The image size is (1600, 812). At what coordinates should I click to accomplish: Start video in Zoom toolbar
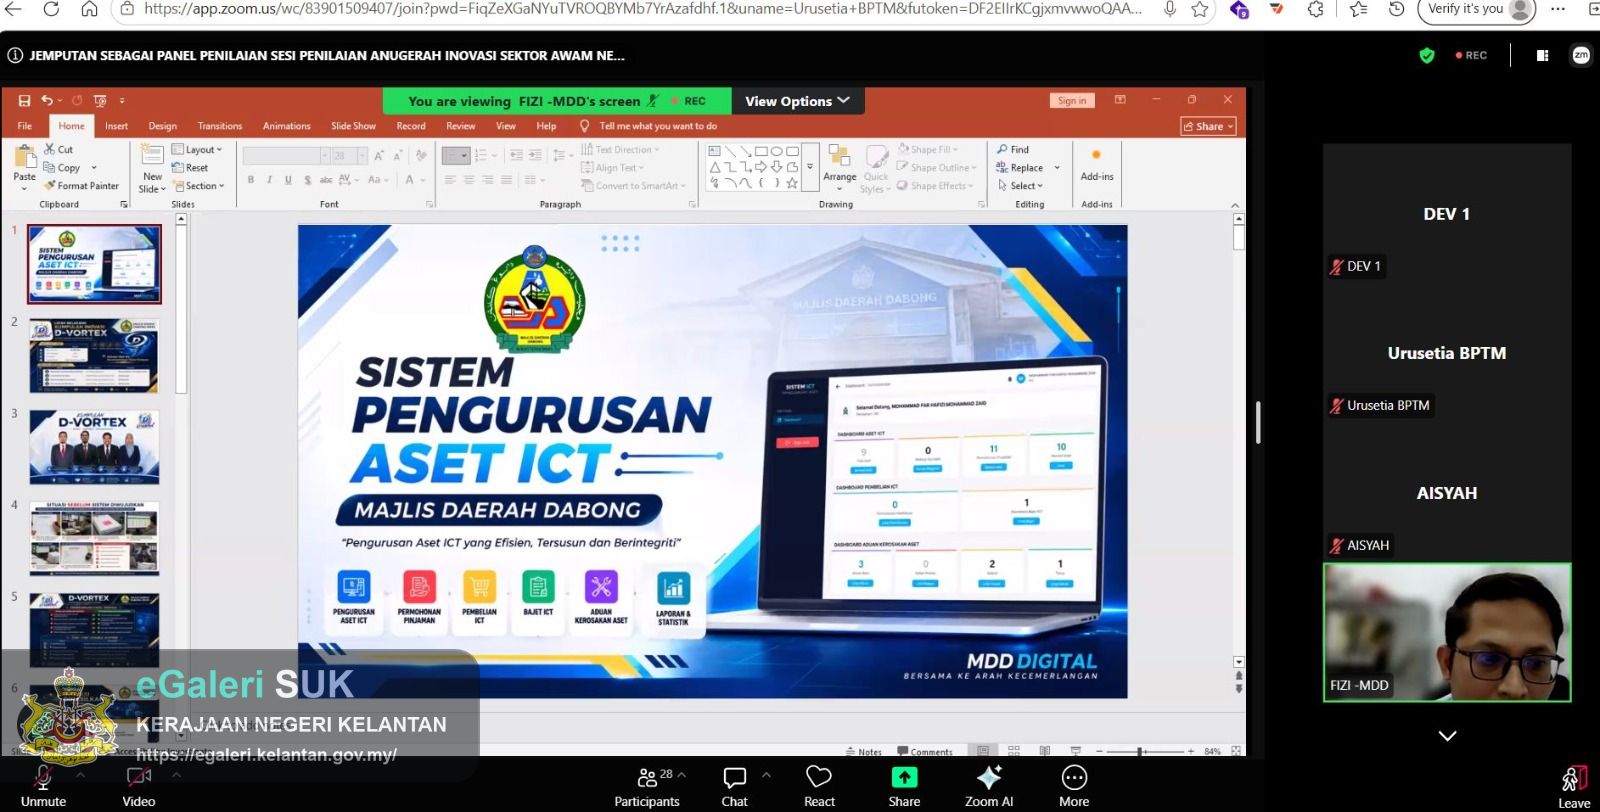tap(139, 786)
